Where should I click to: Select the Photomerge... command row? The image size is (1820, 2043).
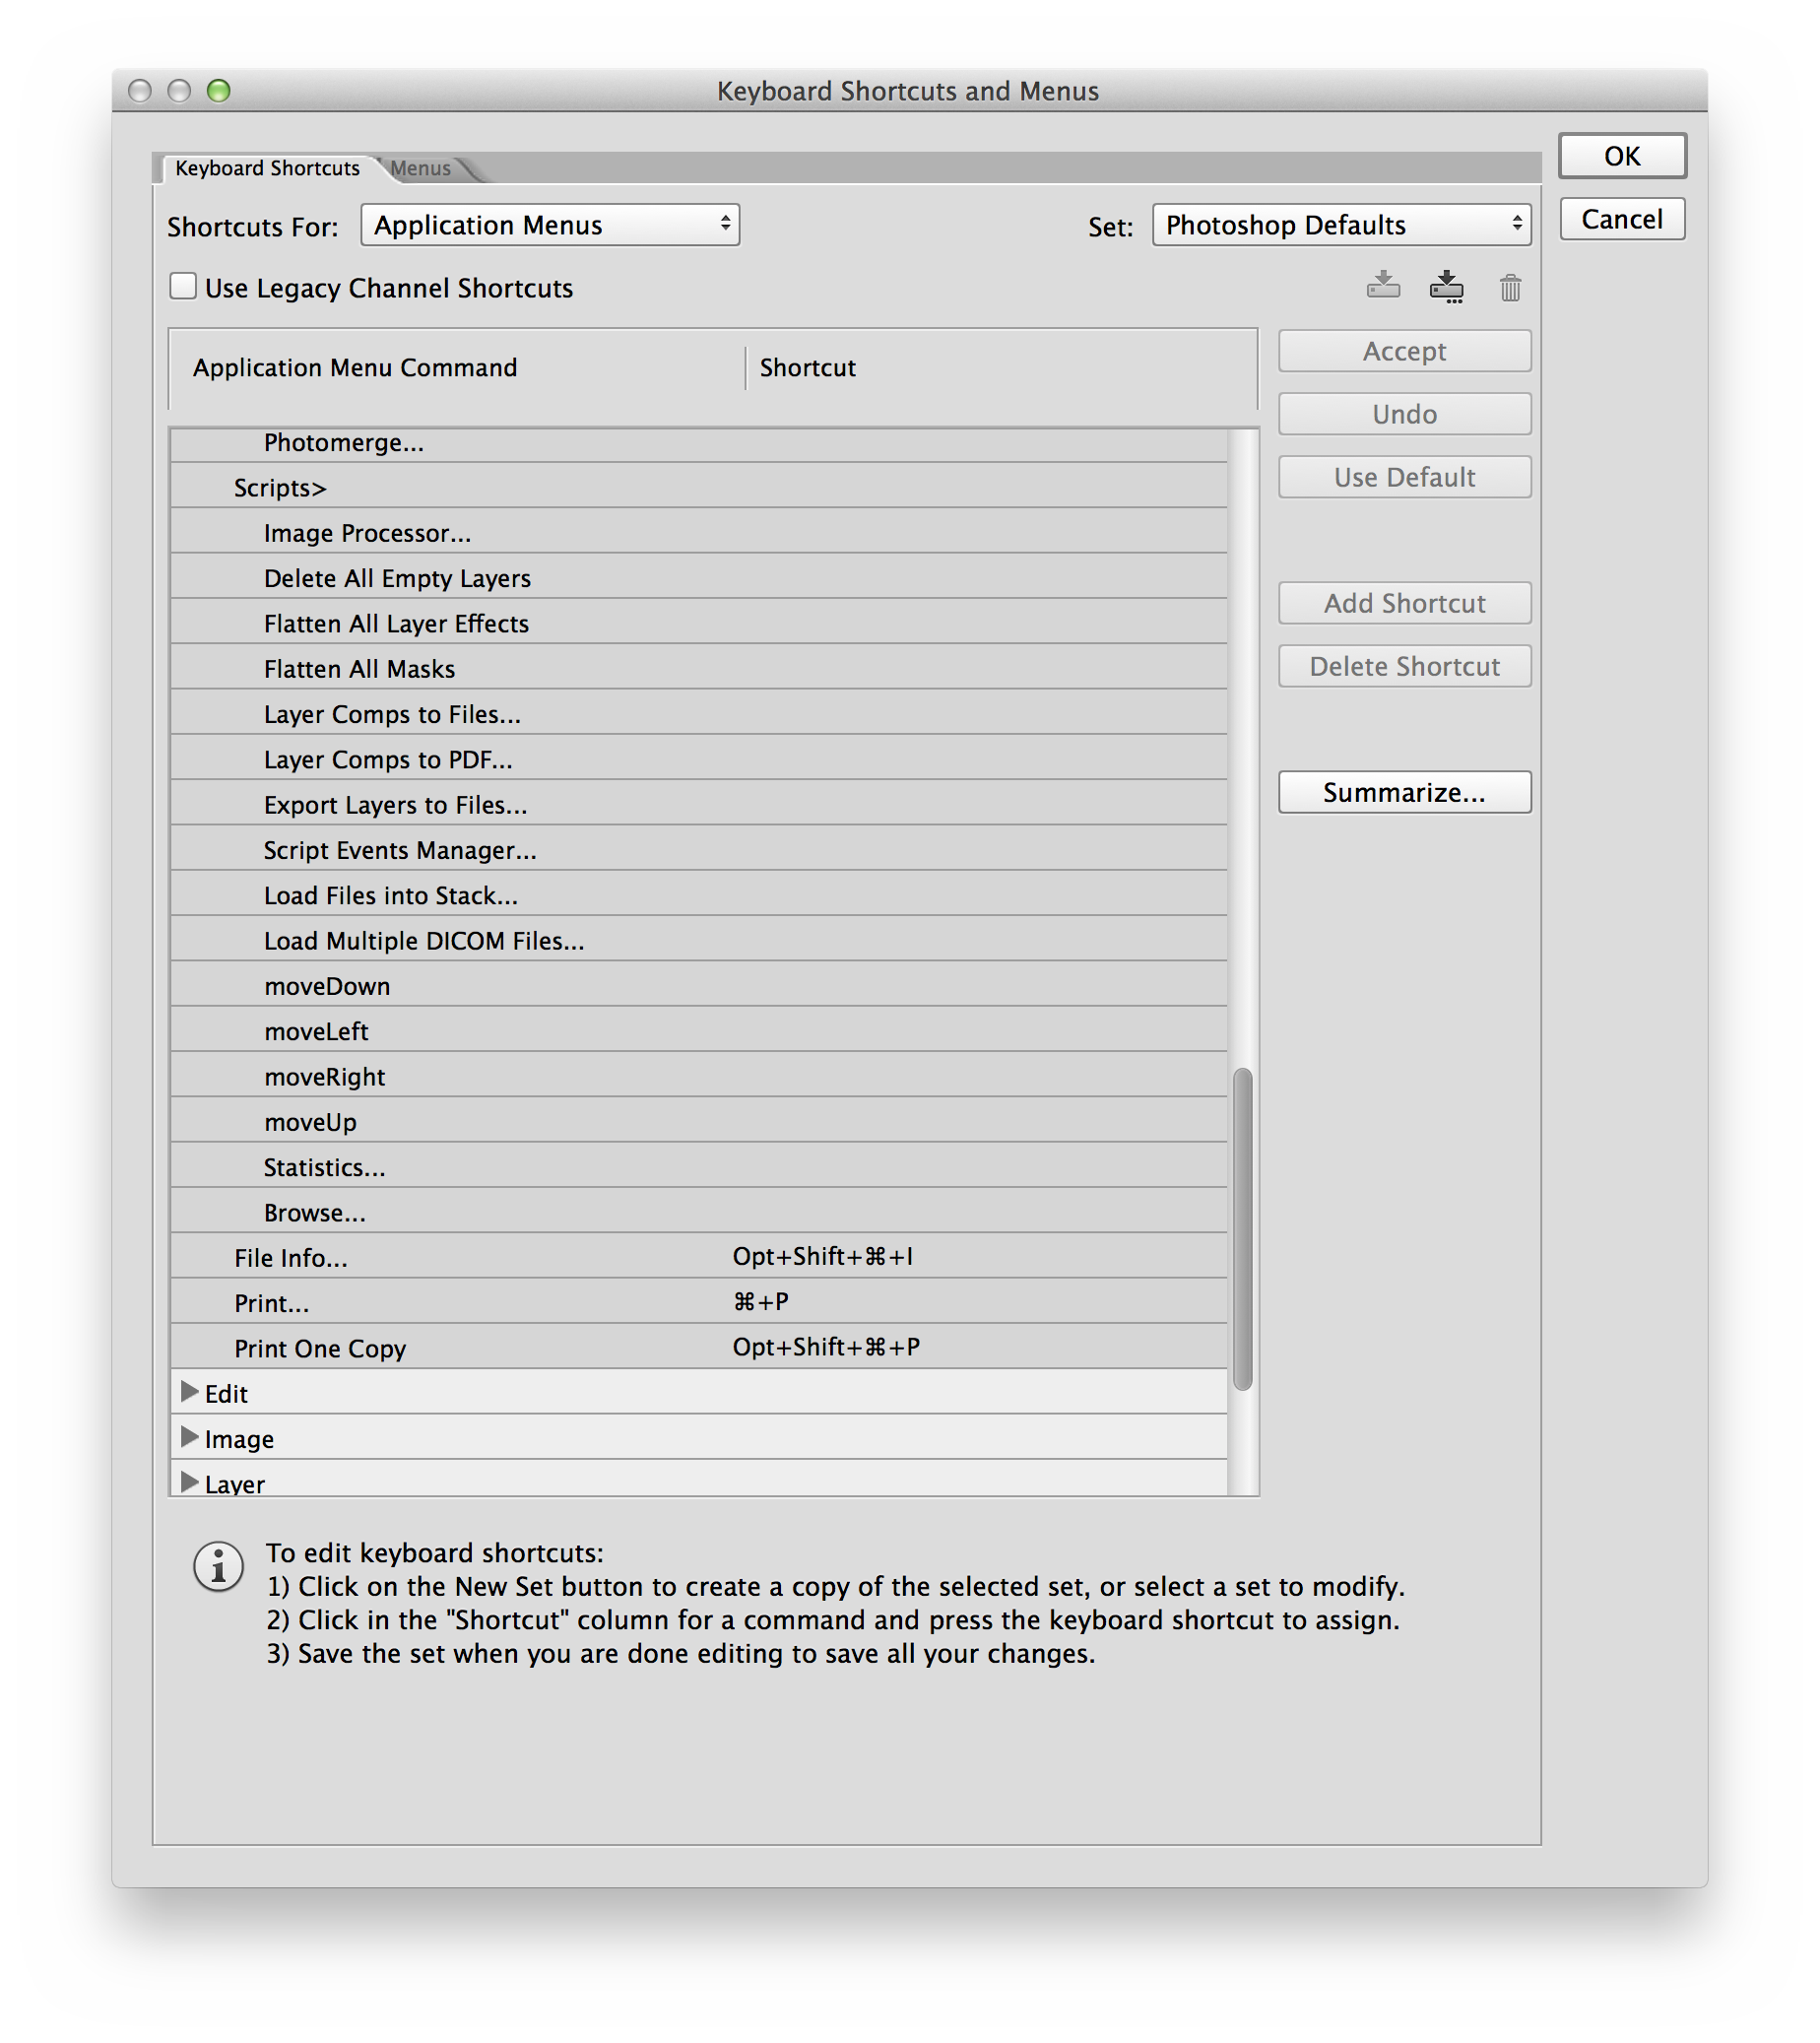(x=699, y=443)
